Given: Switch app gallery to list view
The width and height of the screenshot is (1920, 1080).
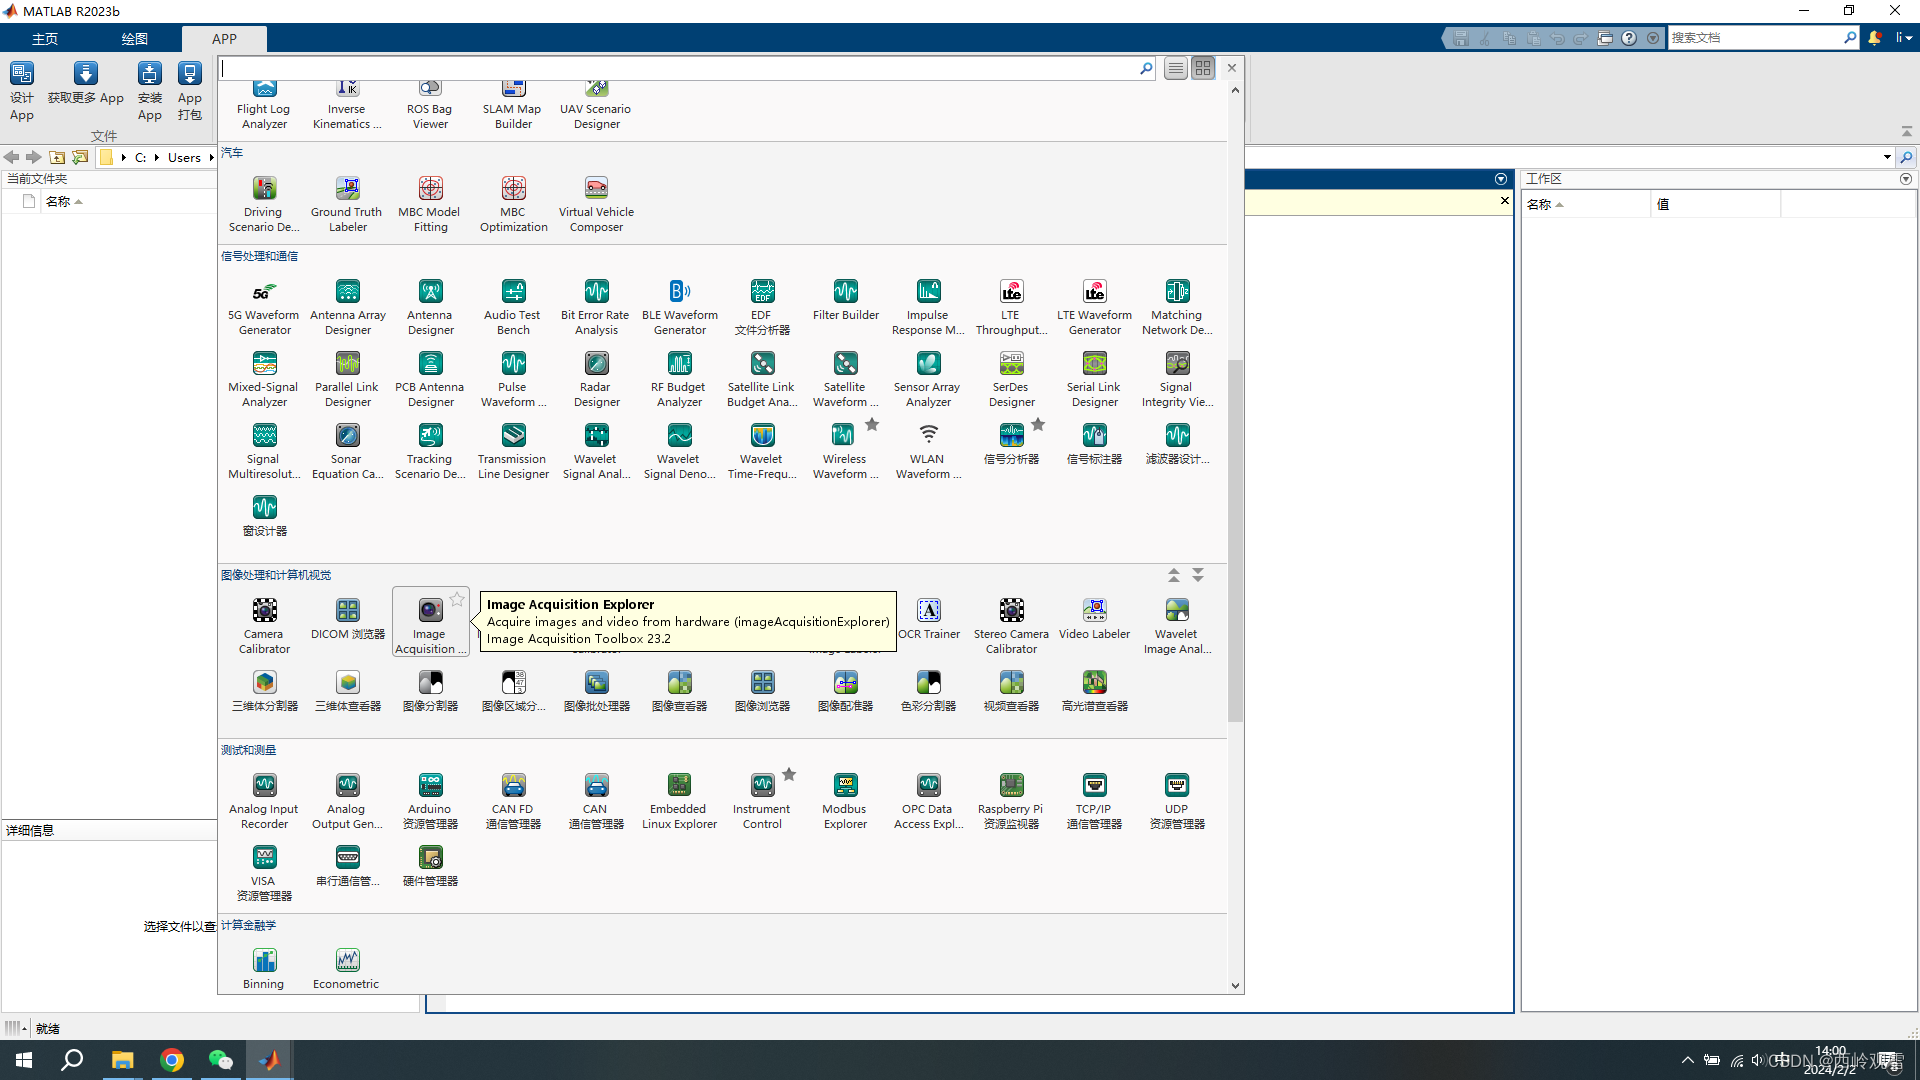Looking at the screenshot, I should pyautogui.click(x=1176, y=68).
